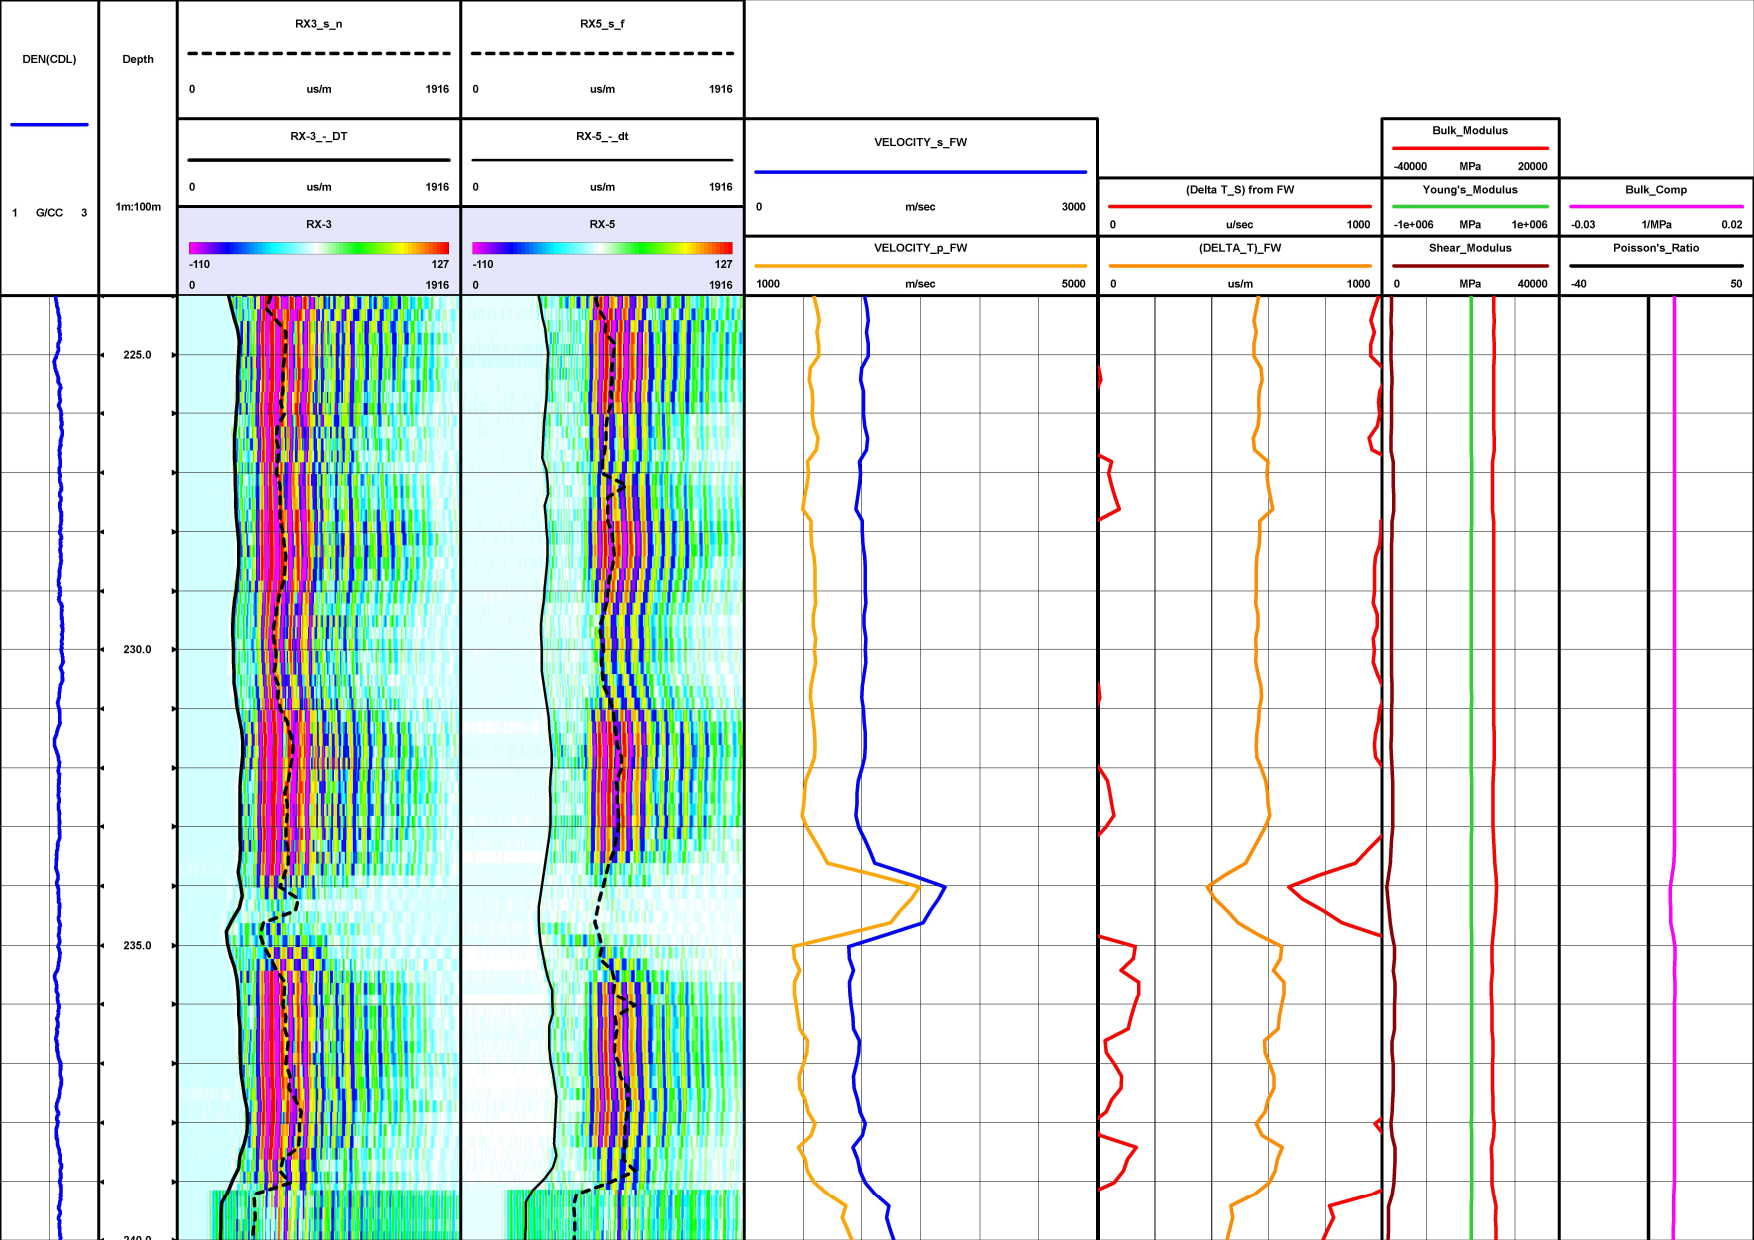Open the RX-3 rainbow color scale bar
This screenshot has width=1754, height=1240.
(x=318, y=248)
